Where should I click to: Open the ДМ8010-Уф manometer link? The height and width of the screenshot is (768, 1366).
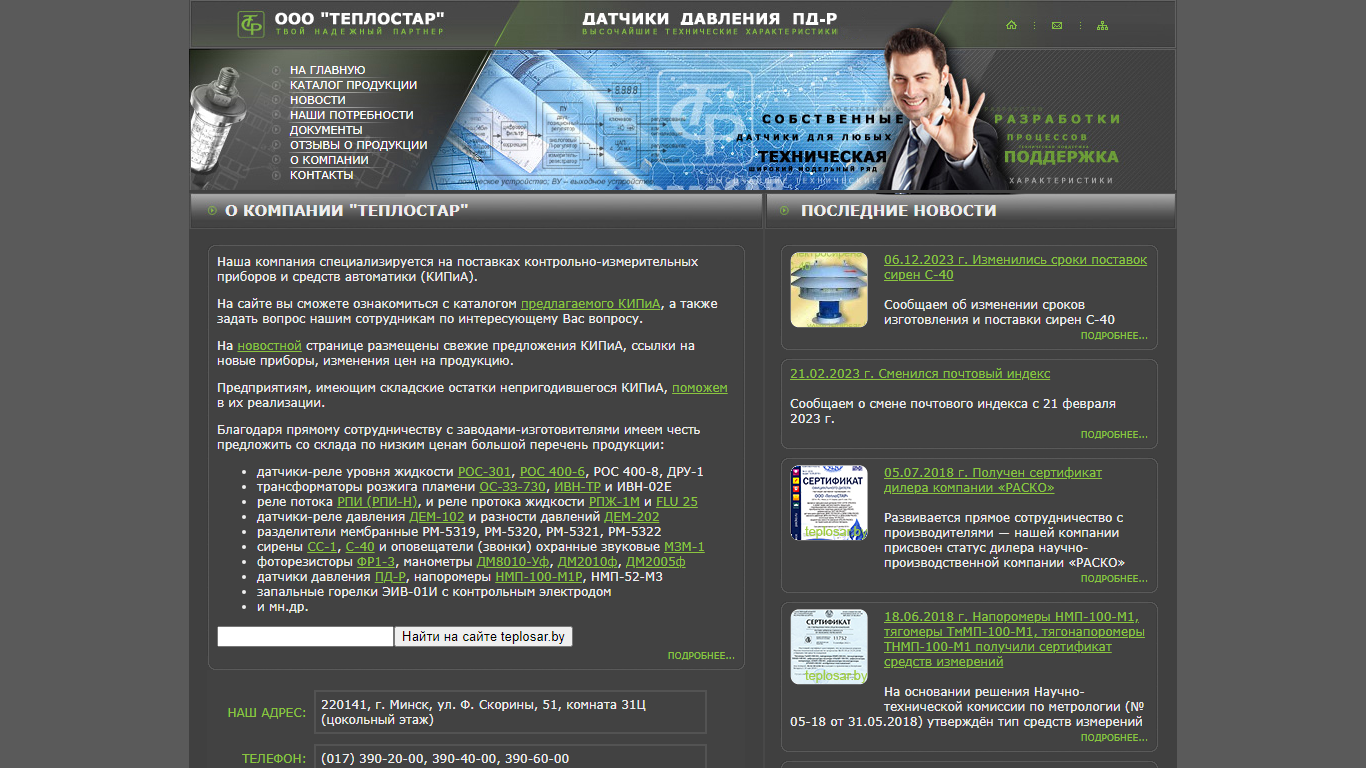514,562
